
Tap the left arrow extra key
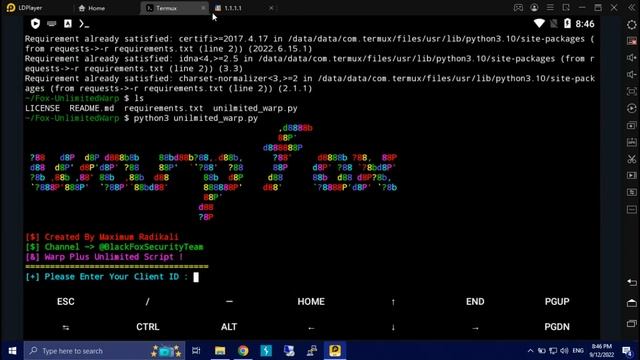pyautogui.click(x=311, y=328)
